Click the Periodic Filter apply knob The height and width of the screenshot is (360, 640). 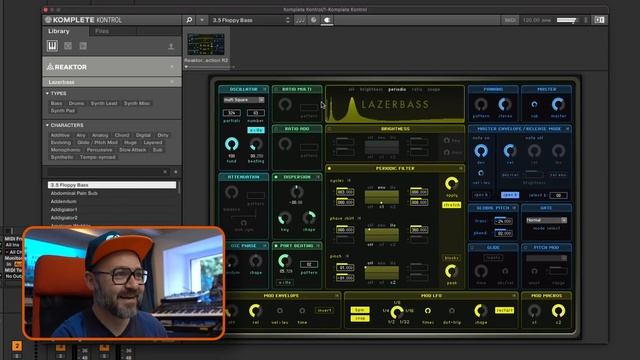pos(451,184)
